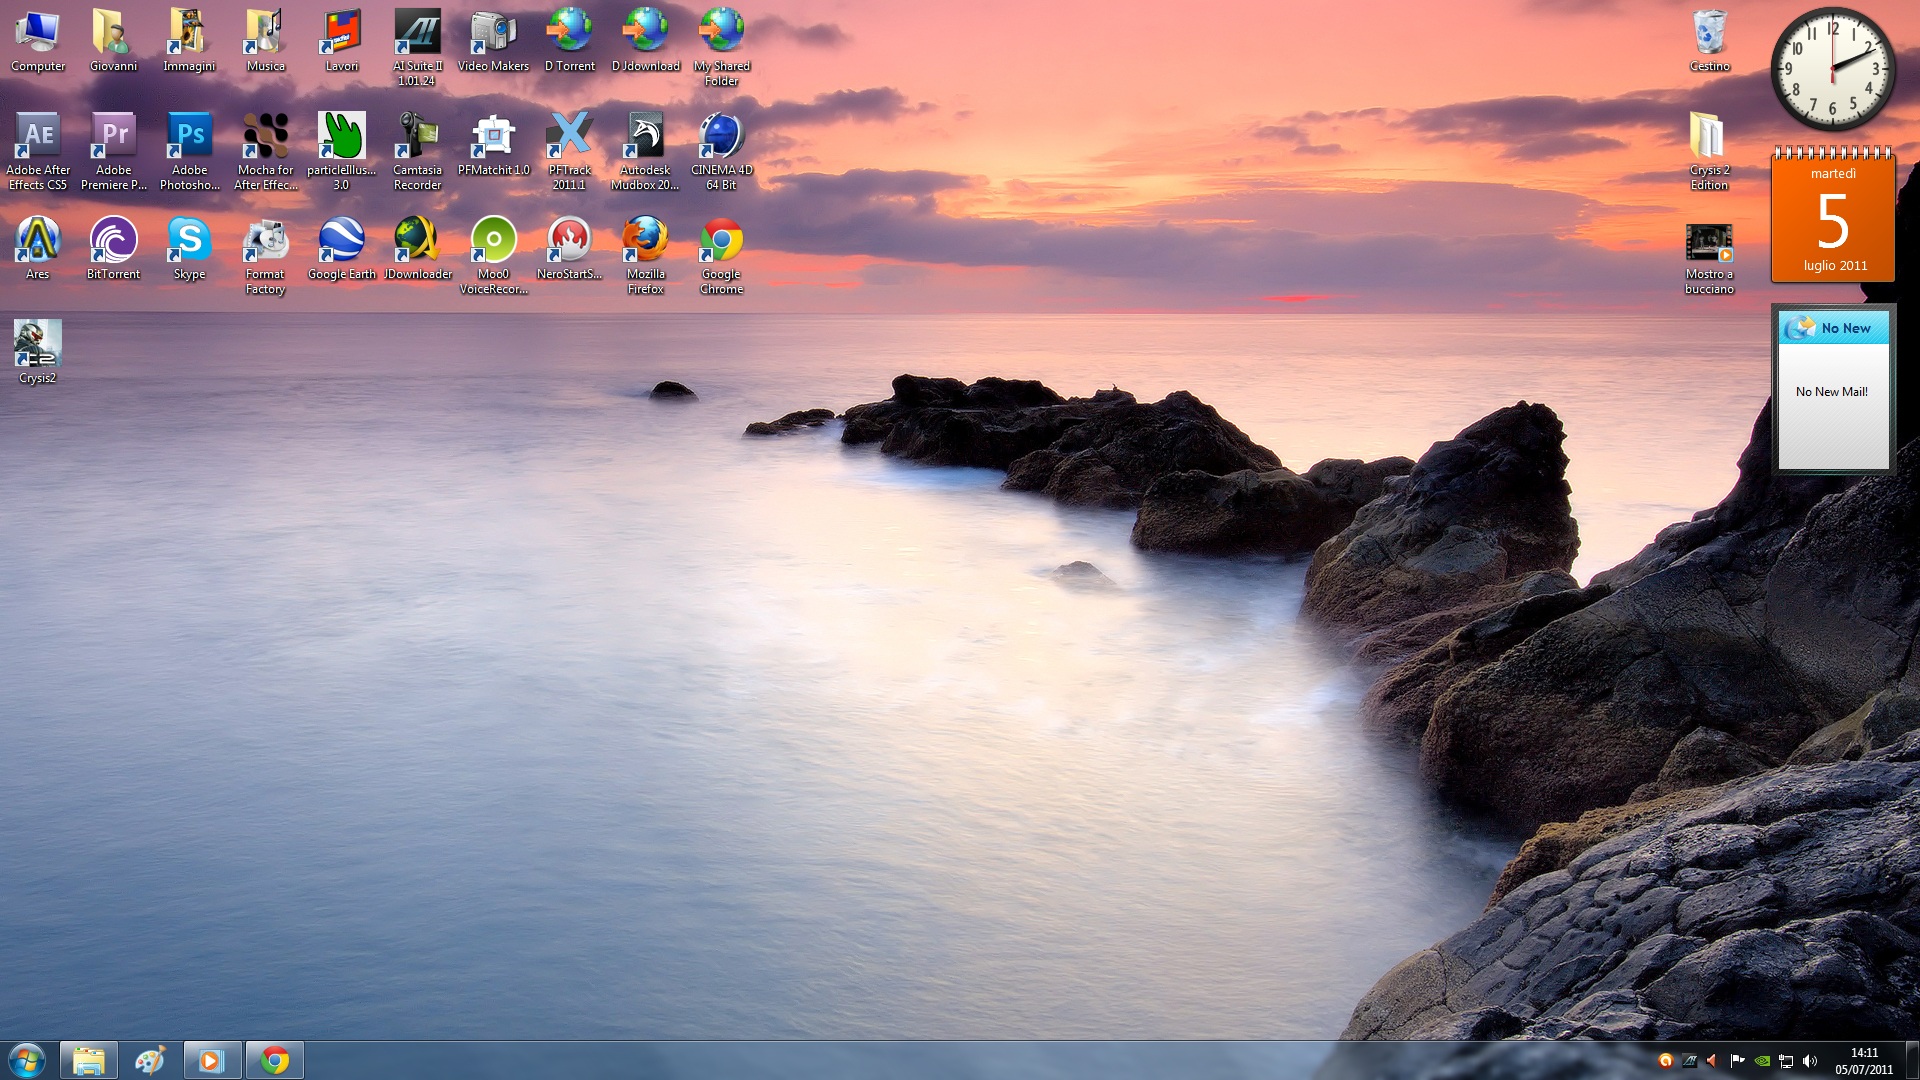This screenshot has height=1080, width=1920.
Task: Select the Skype desktop shortcut
Action: pyautogui.click(x=189, y=242)
